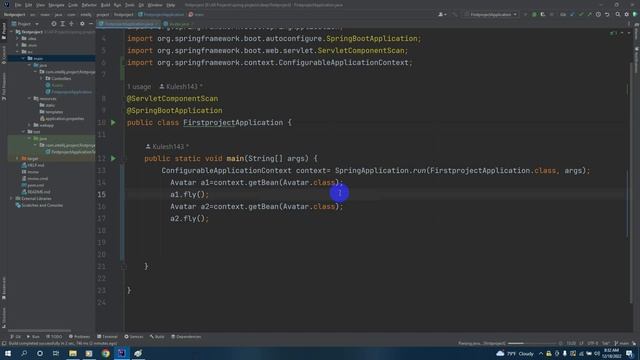The width and height of the screenshot is (640, 360).
Task: Open the Refactor menu
Action: [89, 5]
